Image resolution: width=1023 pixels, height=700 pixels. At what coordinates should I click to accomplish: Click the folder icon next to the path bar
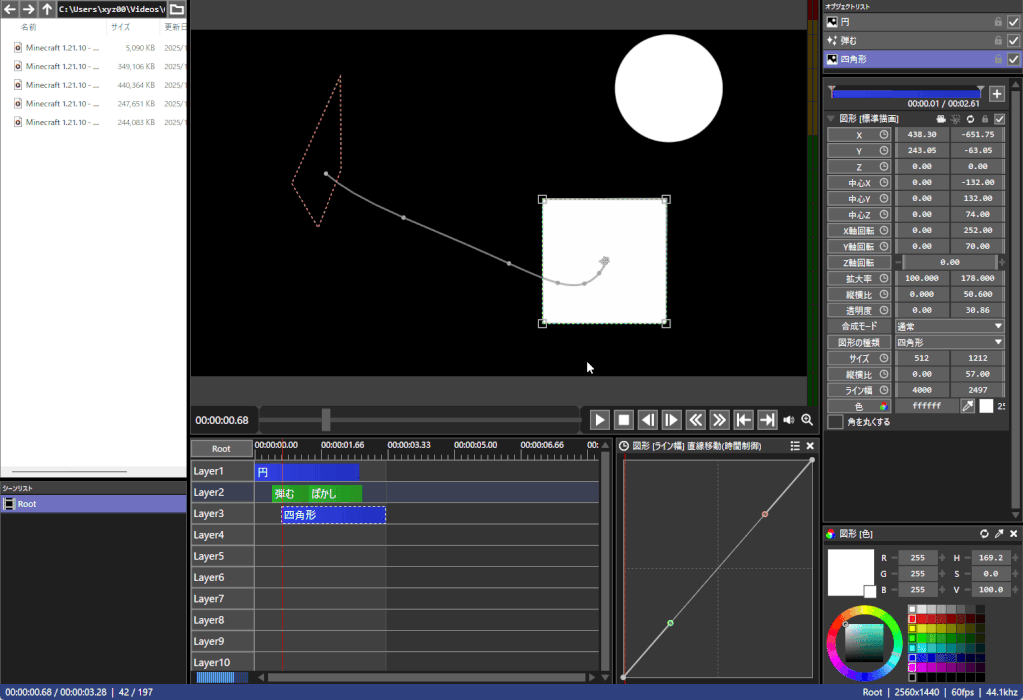coord(175,8)
